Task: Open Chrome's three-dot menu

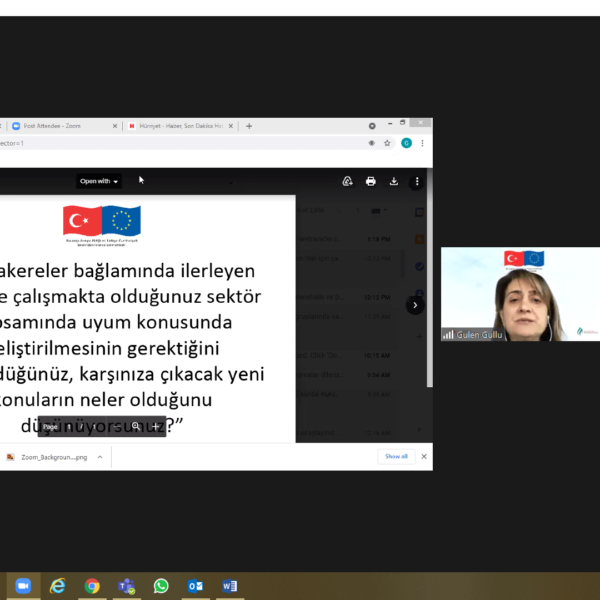Action: point(422,143)
